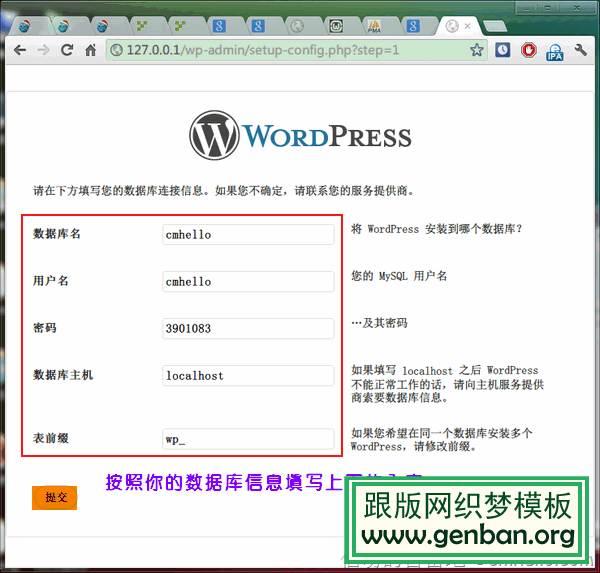This screenshot has height=573, width=600.
Task: Click the 数据库名 field containing cmhello
Action: (248, 235)
